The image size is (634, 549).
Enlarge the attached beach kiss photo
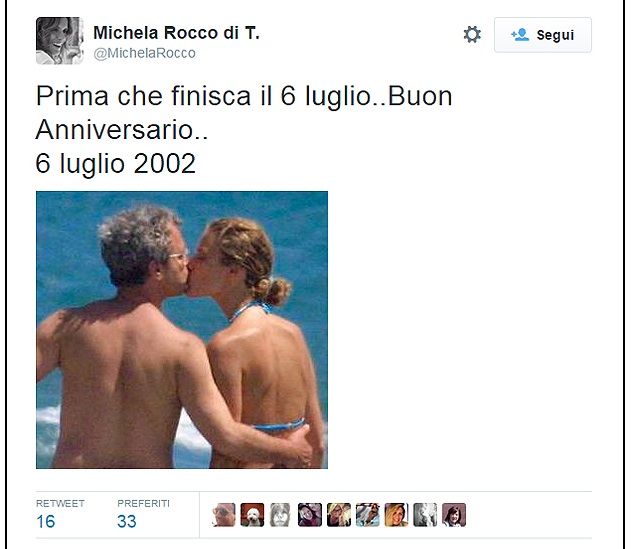tap(182, 330)
